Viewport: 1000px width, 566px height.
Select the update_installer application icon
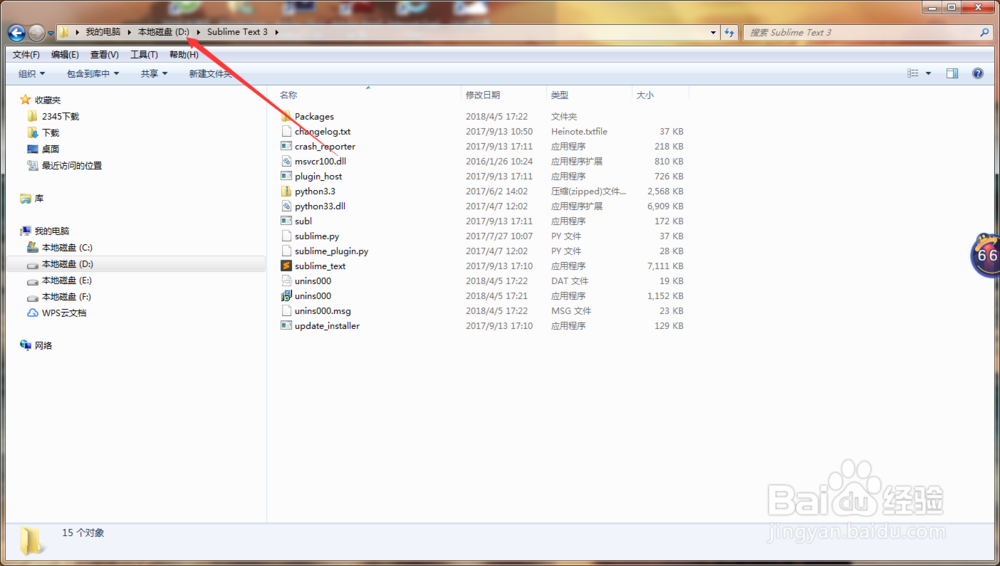[286, 325]
